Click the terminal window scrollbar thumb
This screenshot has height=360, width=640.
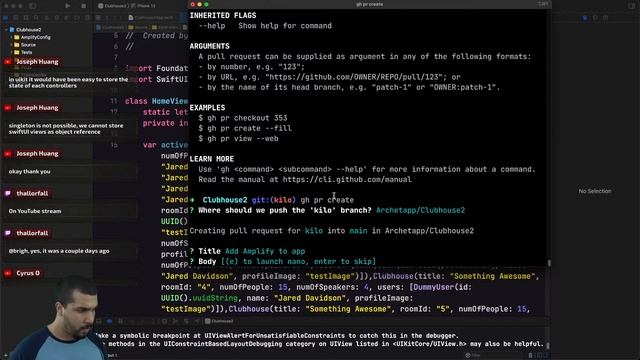click(549, 263)
